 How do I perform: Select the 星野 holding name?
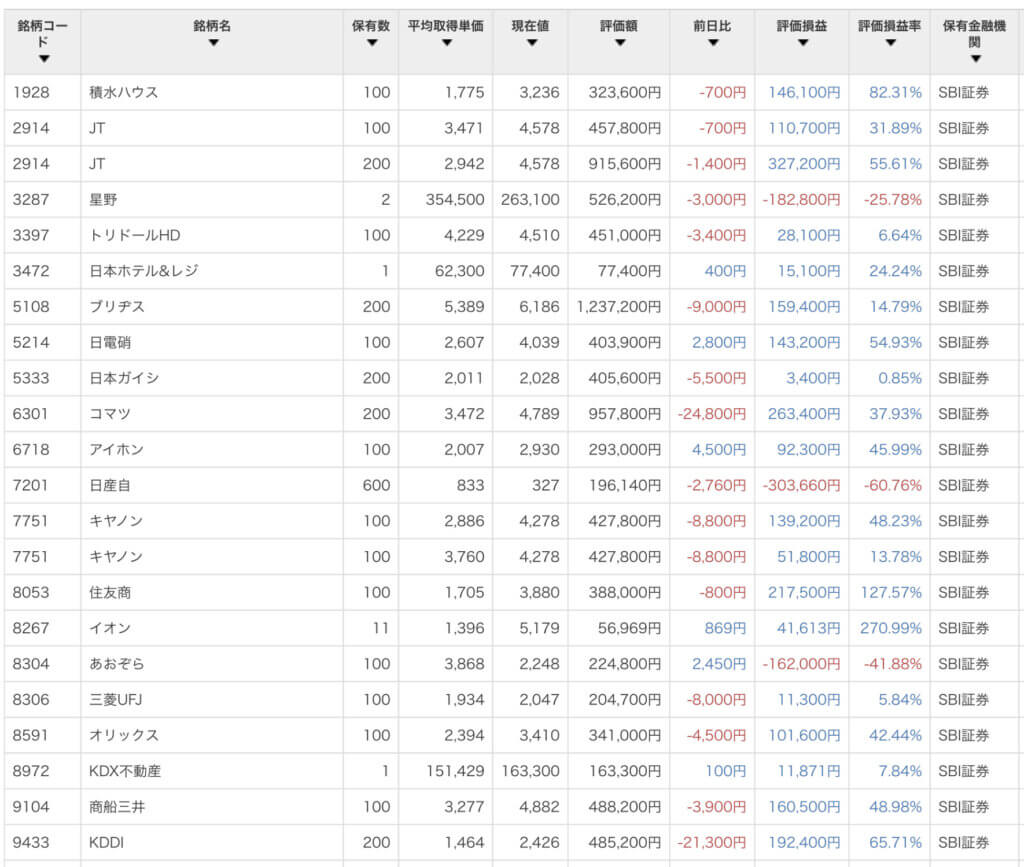pos(103,200)
